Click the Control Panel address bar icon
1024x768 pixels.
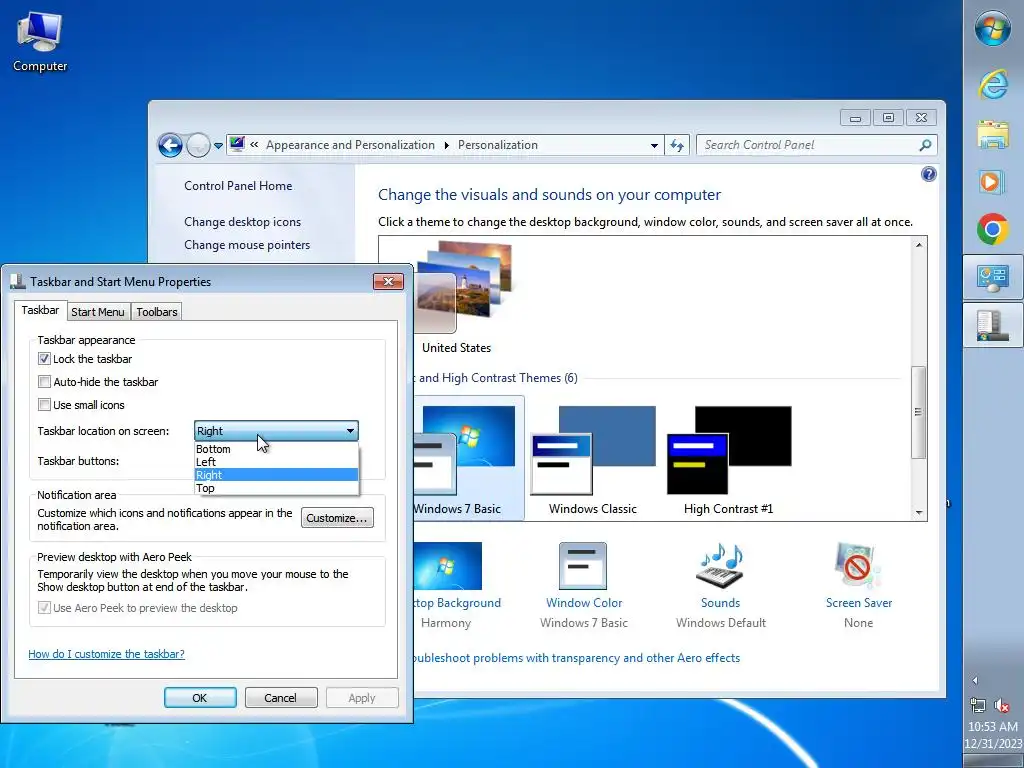(237, 144)
